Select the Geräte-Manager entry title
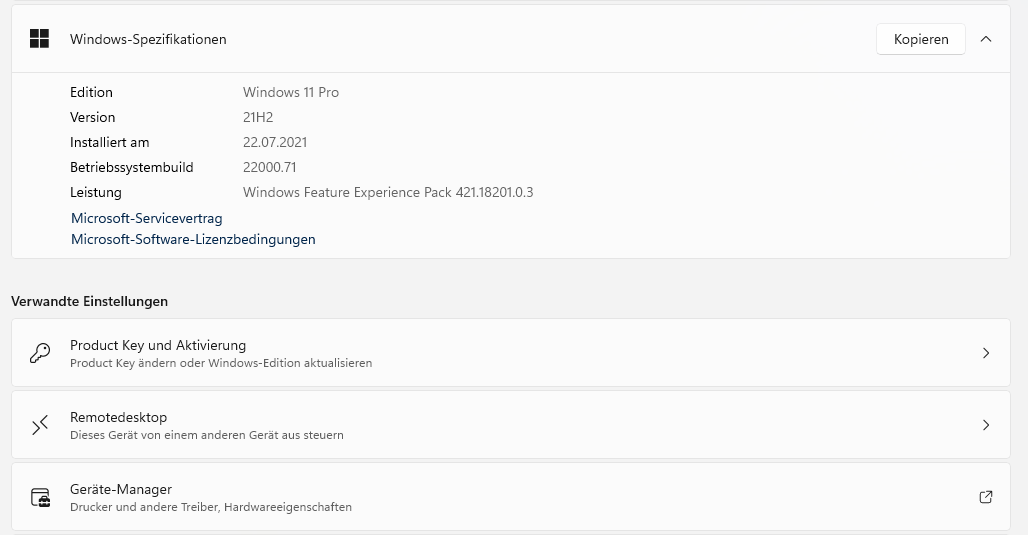This screenshot has height=535, width=1028. 121,489
